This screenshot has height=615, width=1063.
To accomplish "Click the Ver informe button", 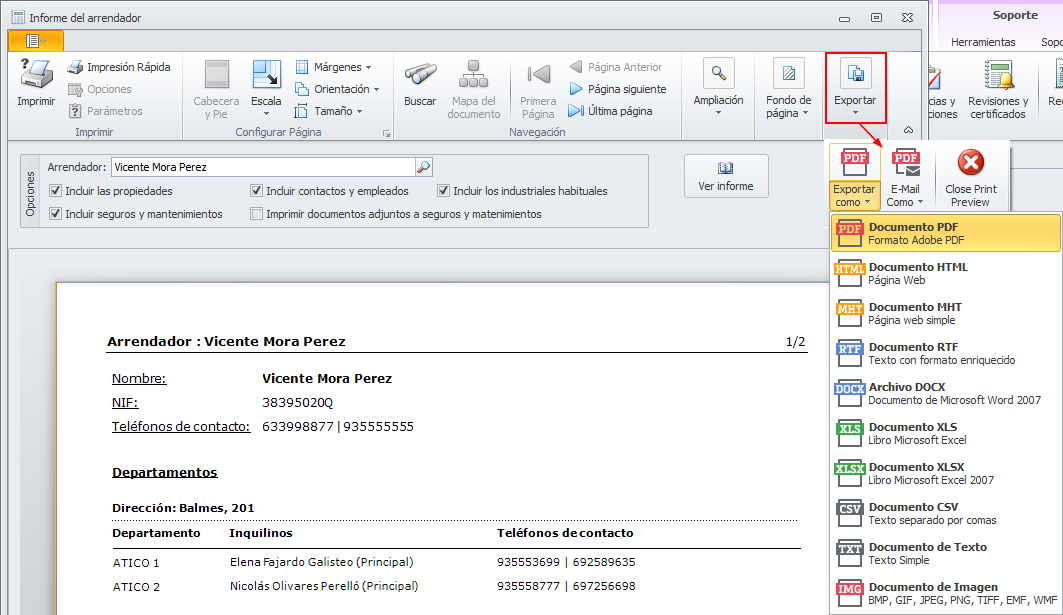I will 726,176.
